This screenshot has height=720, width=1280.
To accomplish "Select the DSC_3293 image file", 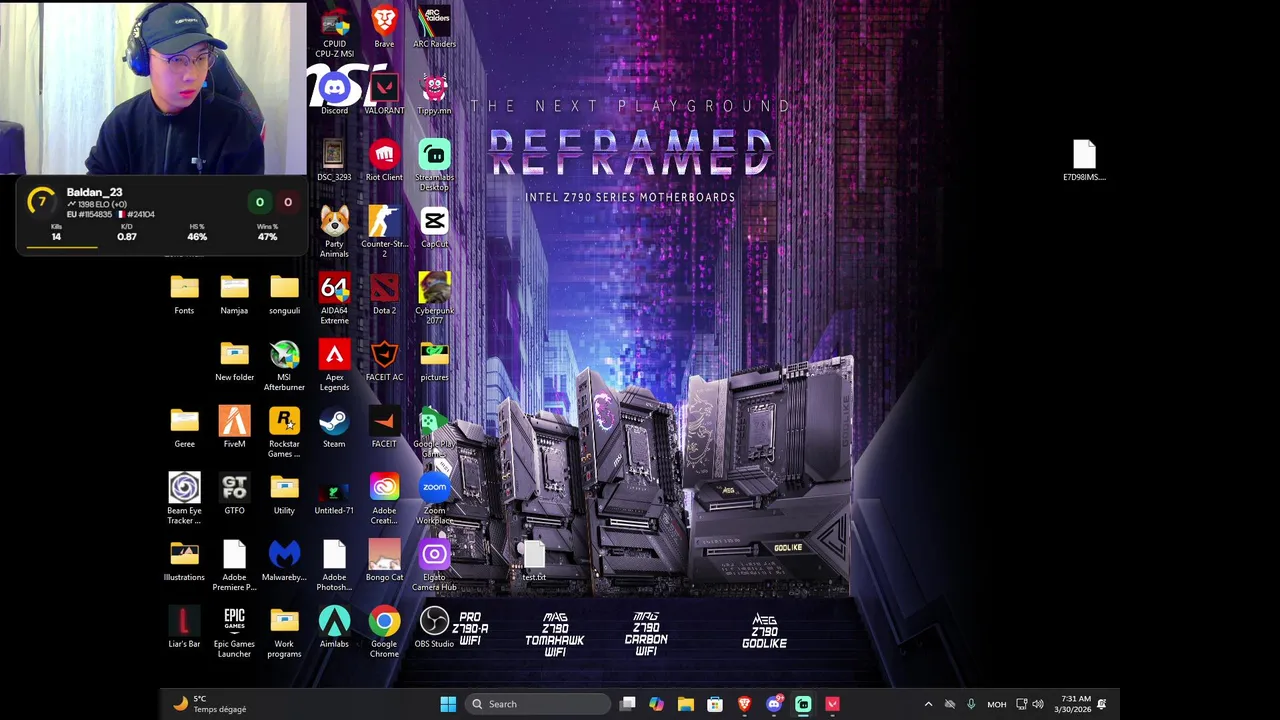I will tap(334, 161).
